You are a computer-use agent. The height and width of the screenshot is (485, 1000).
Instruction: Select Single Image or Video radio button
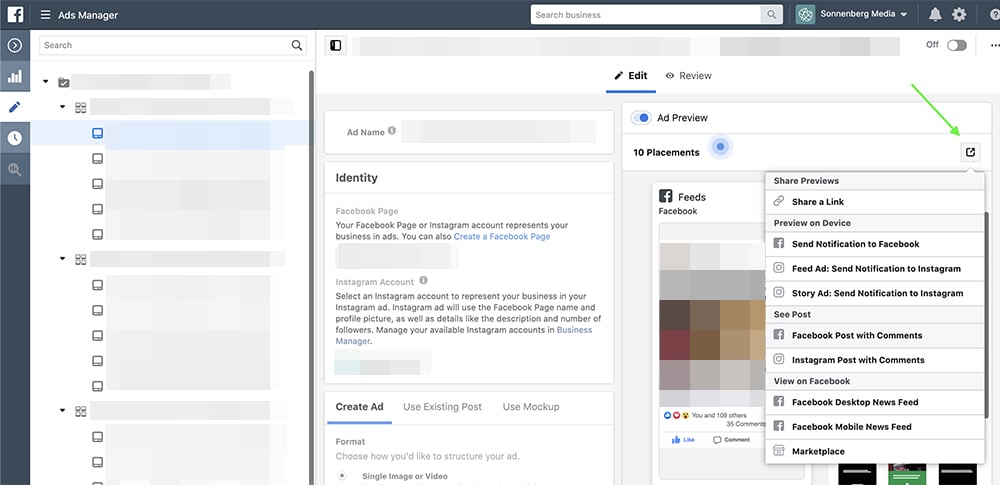click(343, 476)
